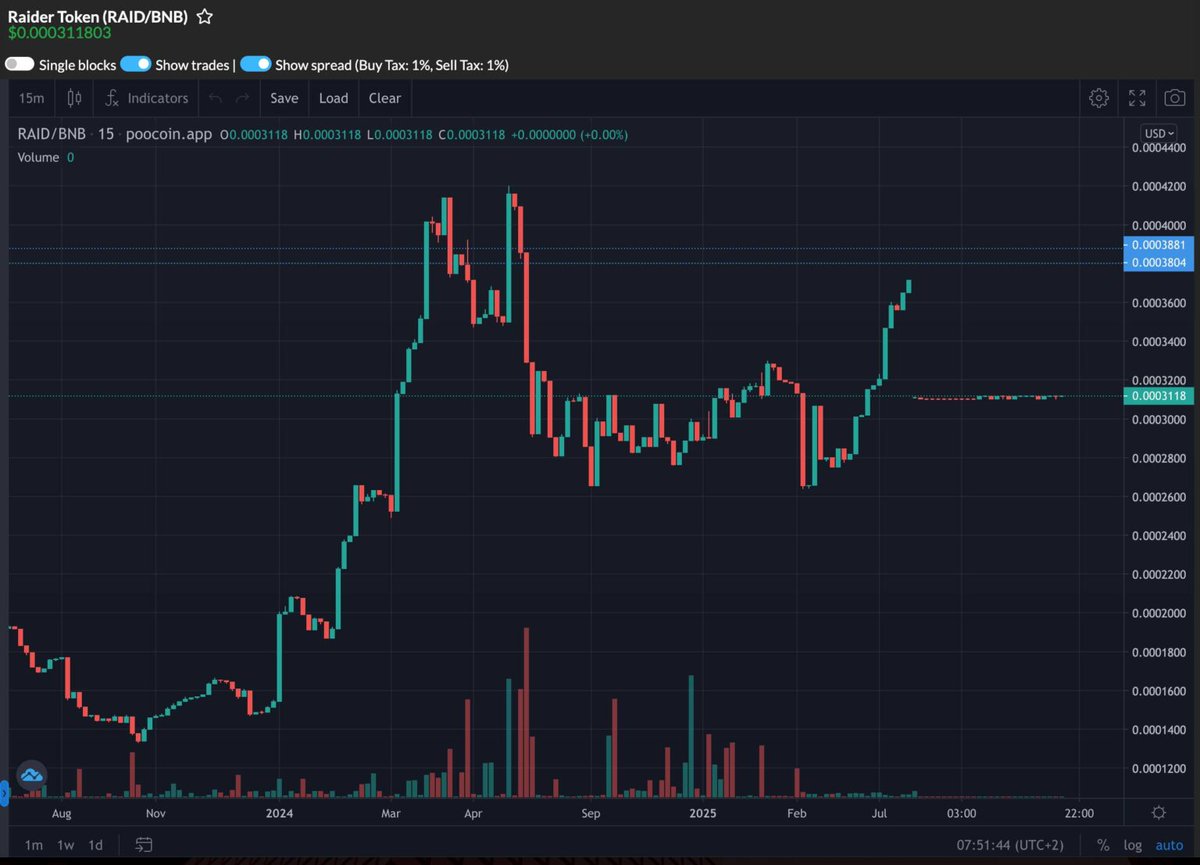1200x865 pixels.
Task: Click the poocoin.app legend text
Action: coord(169,134)
